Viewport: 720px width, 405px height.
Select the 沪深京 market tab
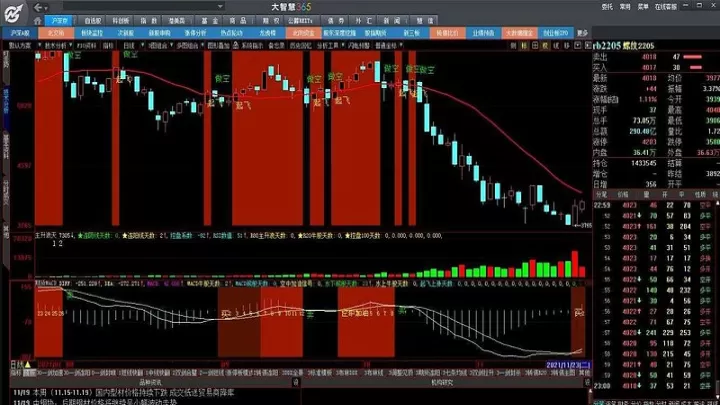59,21
